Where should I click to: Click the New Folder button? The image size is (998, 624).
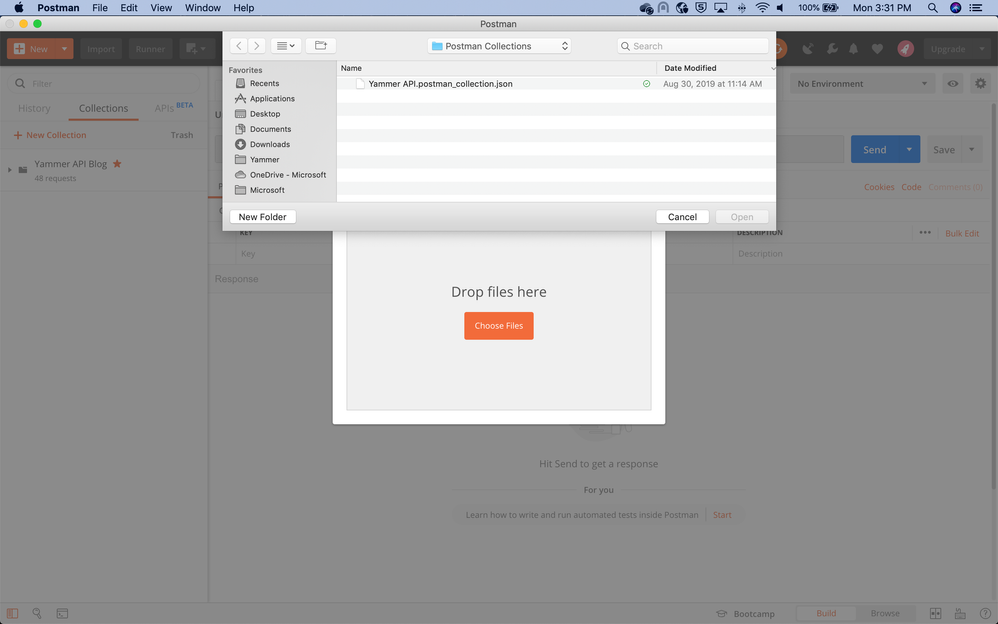click(262, 216)
